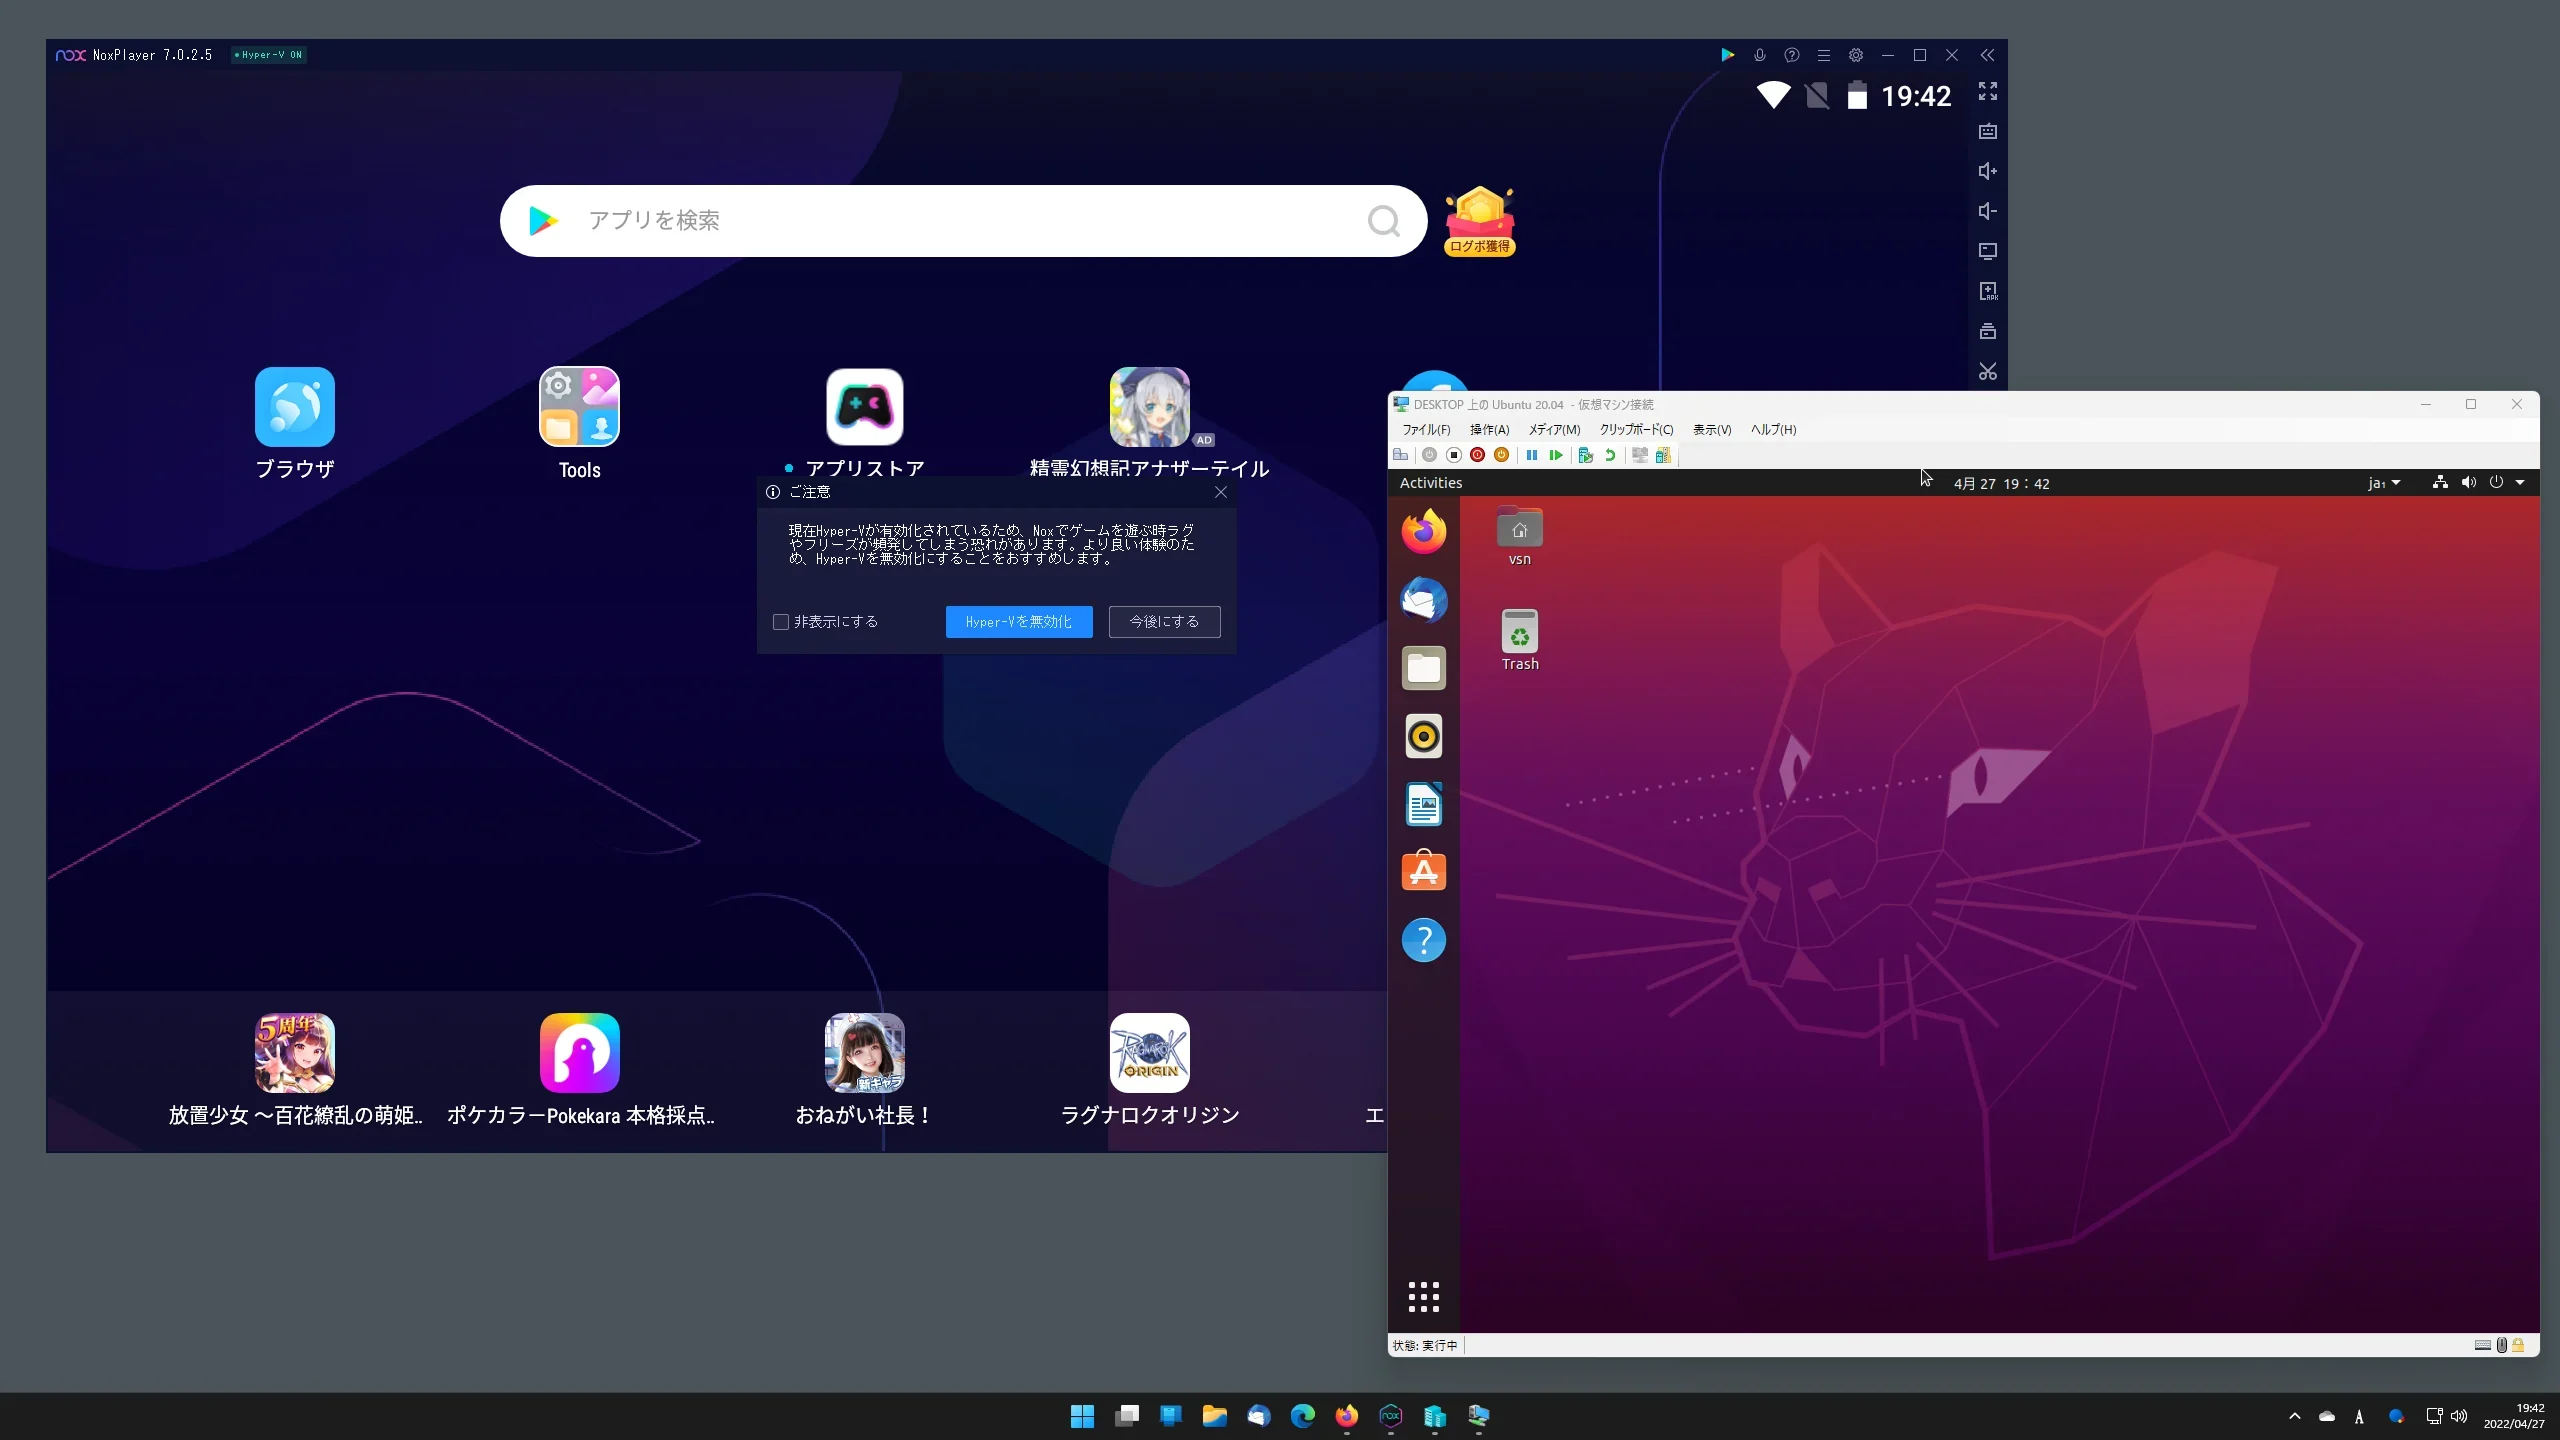
Task: Open the ヘルプ(H) menu
Action: pos(1774,430)
